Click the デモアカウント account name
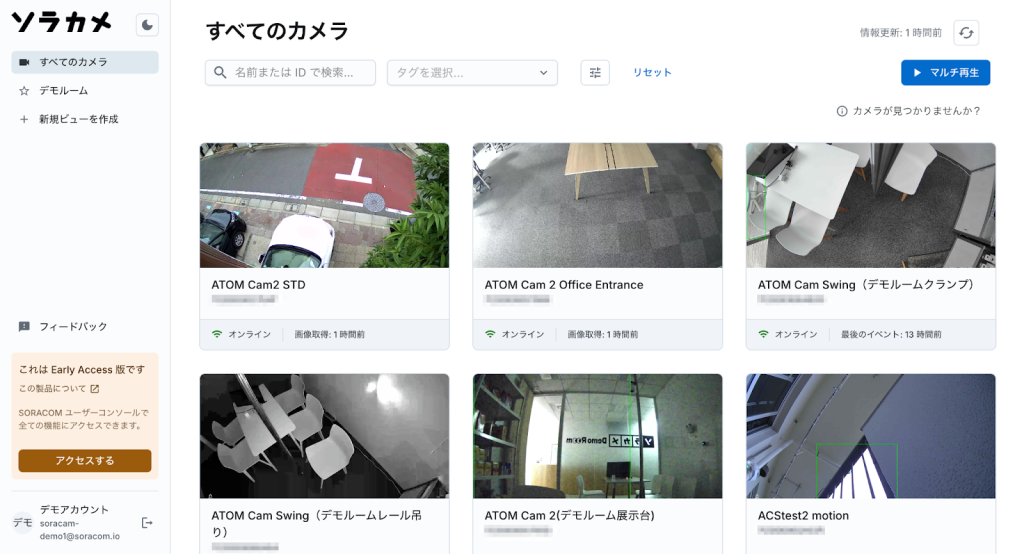The image size is (1024, 554). pos(74,510)
